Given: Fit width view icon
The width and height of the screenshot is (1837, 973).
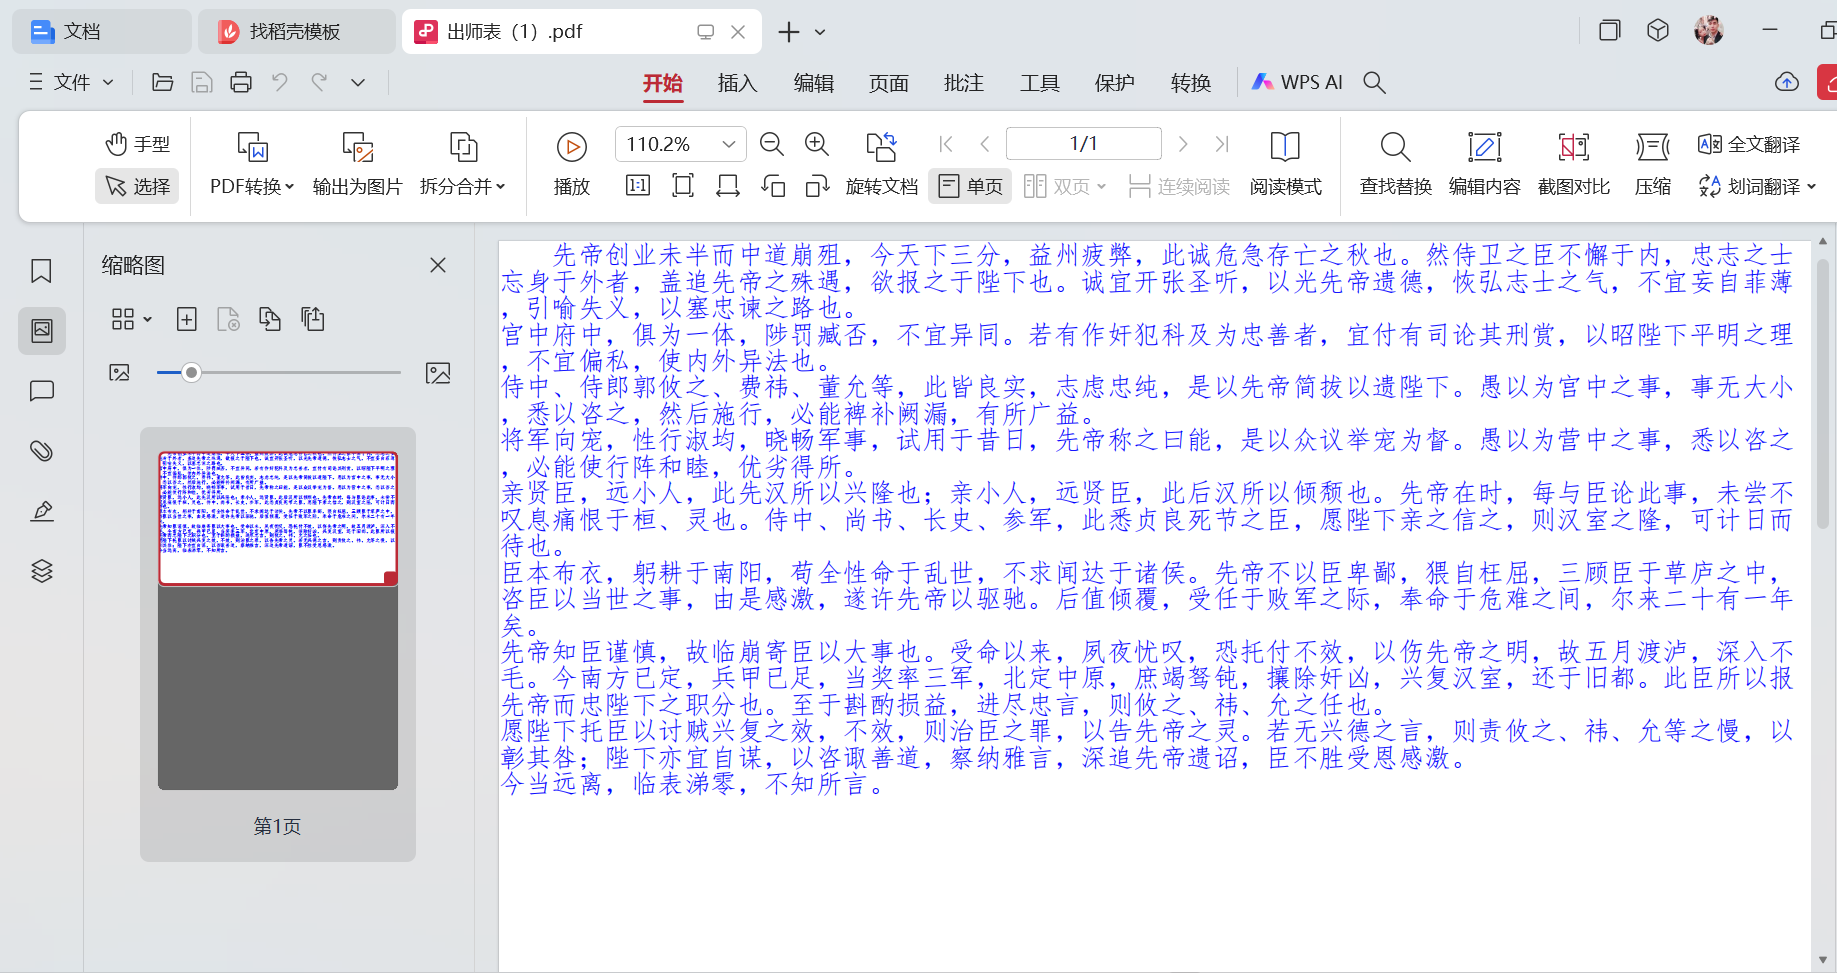Looking at the screenshot, I should click(728, 185).
